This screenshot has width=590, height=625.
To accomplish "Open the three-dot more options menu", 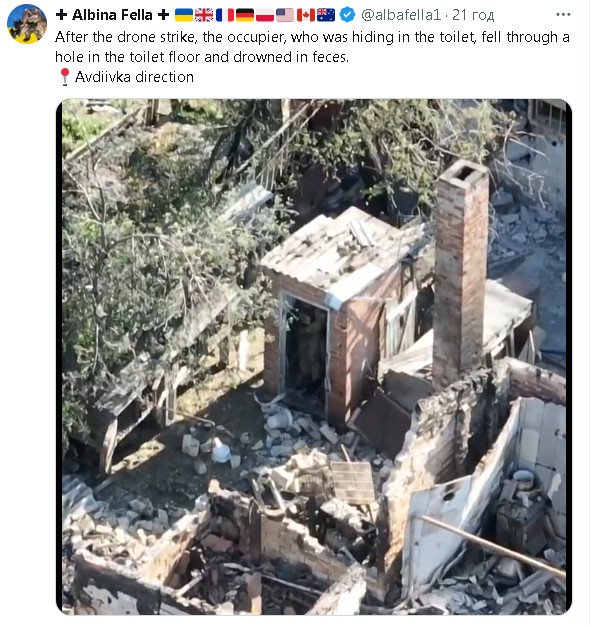I will [563, 15].
